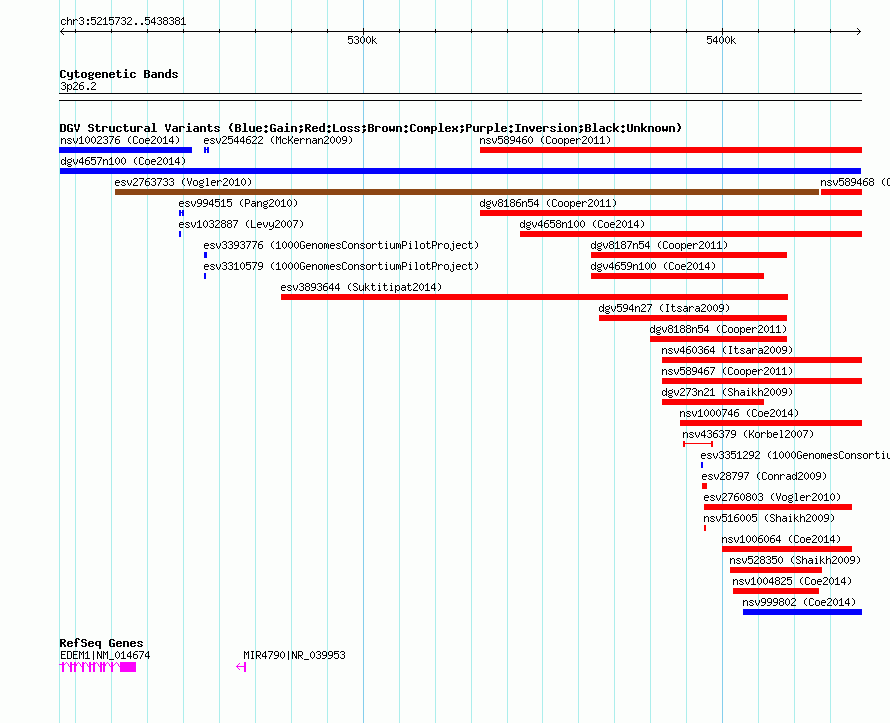Select the blue nsv1002376 variant bar

point(125,150)
